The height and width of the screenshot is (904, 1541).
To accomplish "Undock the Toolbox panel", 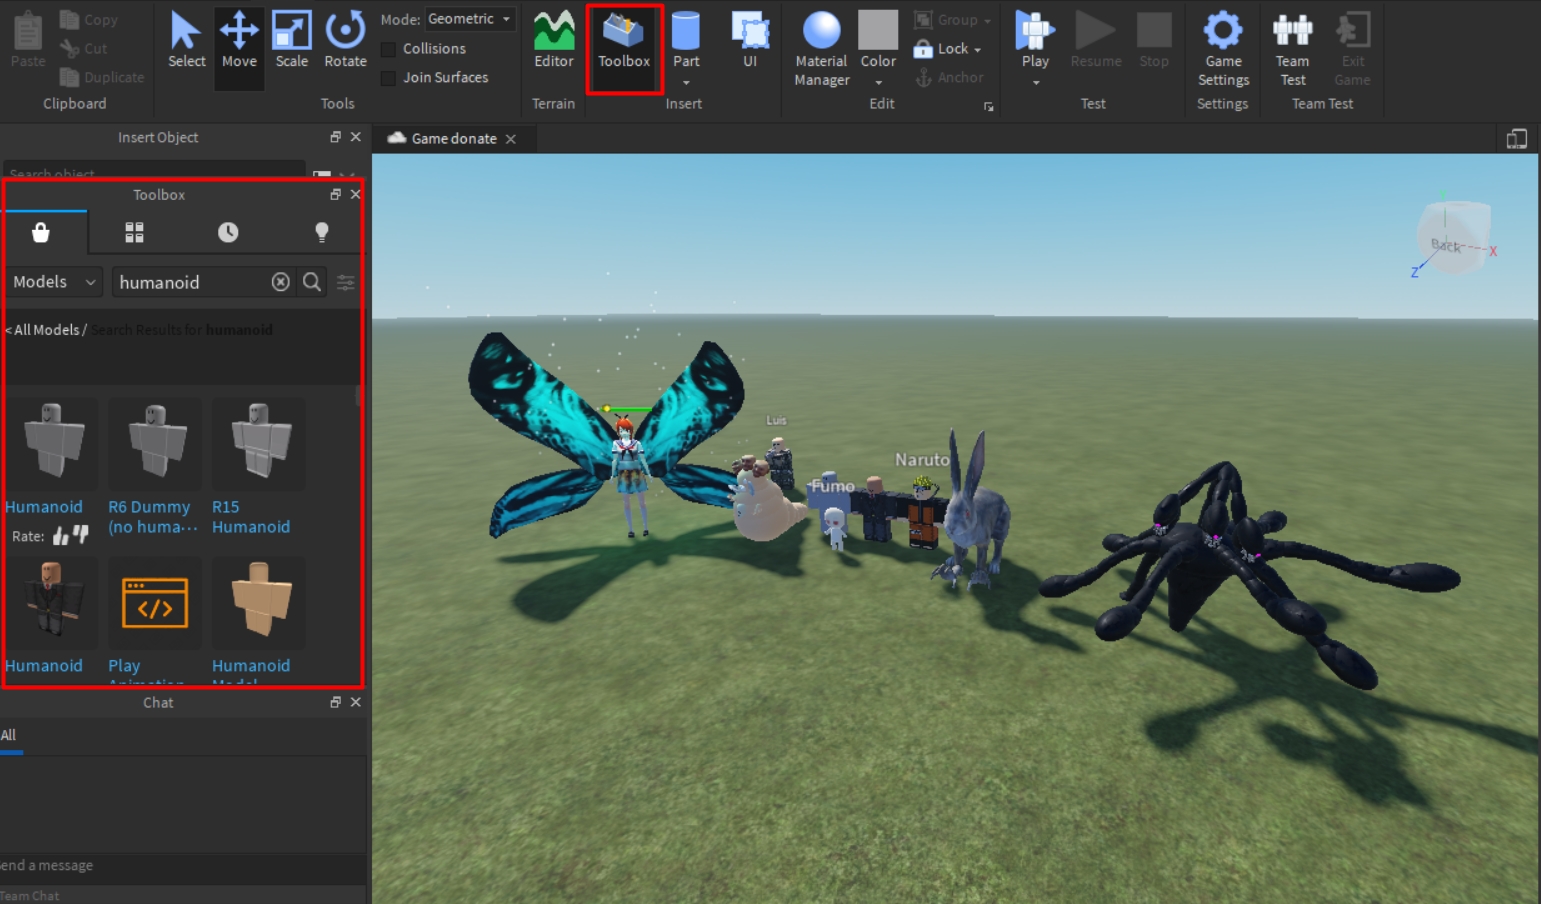I will (x=335, y=194).
